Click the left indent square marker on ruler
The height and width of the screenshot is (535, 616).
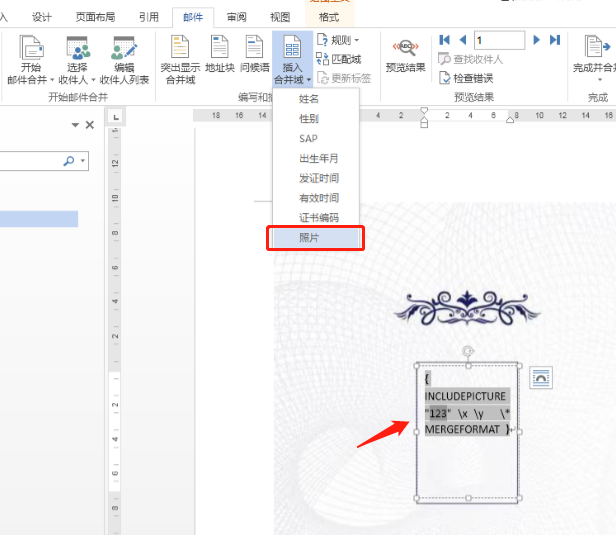tap(424, 124)
